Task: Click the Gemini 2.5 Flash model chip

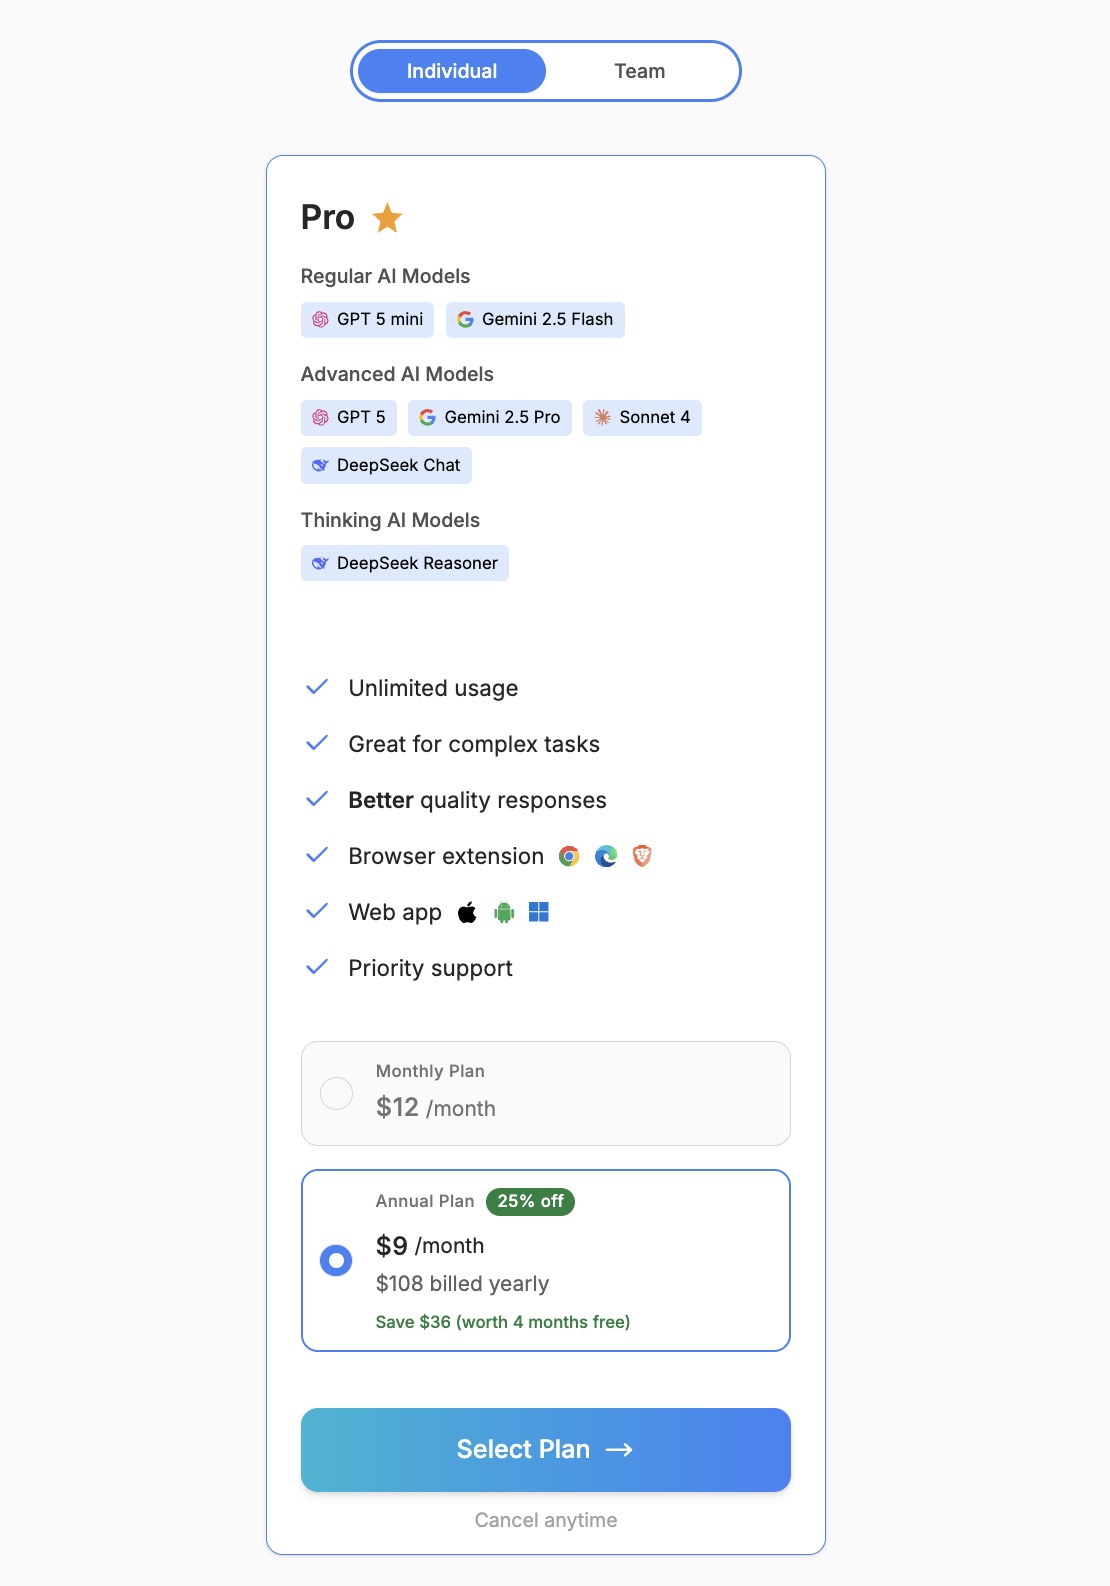Action: [x=535, y=320]
